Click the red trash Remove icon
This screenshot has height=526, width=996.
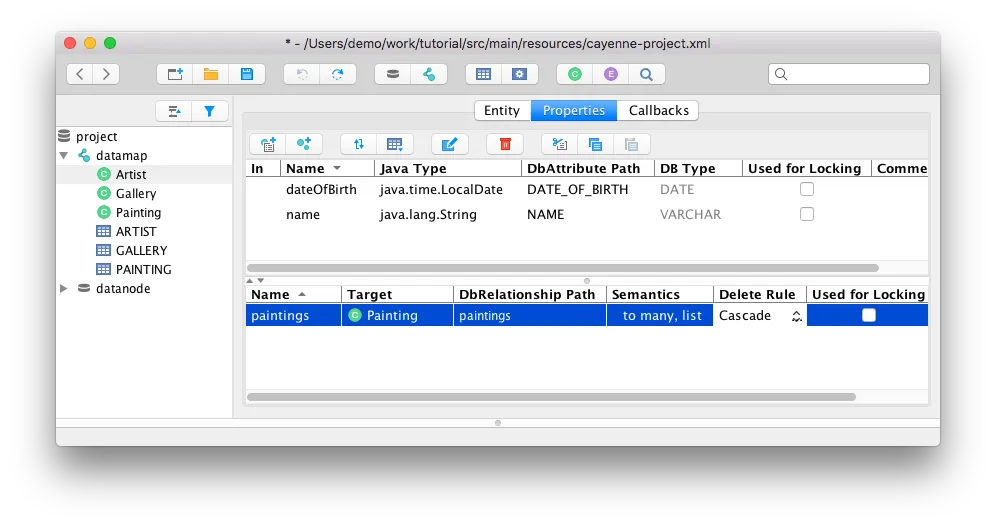[x=505, y=144]
